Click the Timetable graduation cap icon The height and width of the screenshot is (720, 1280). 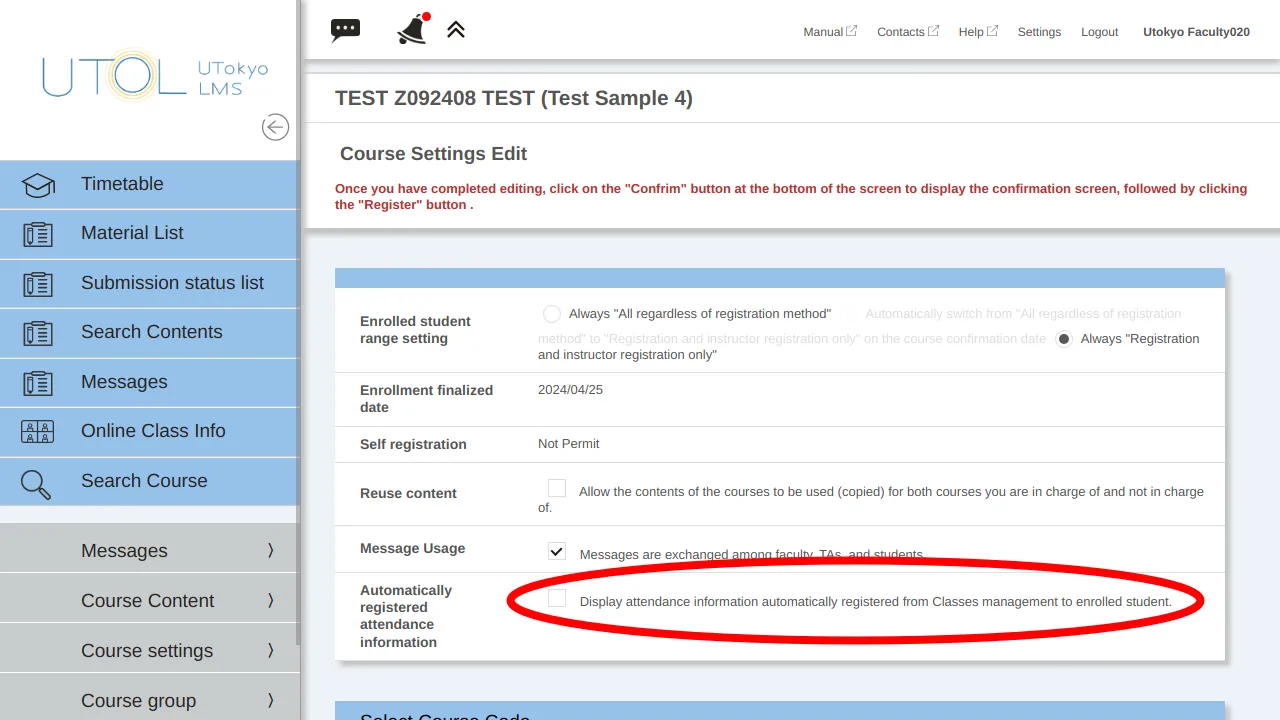coord(38,185)
